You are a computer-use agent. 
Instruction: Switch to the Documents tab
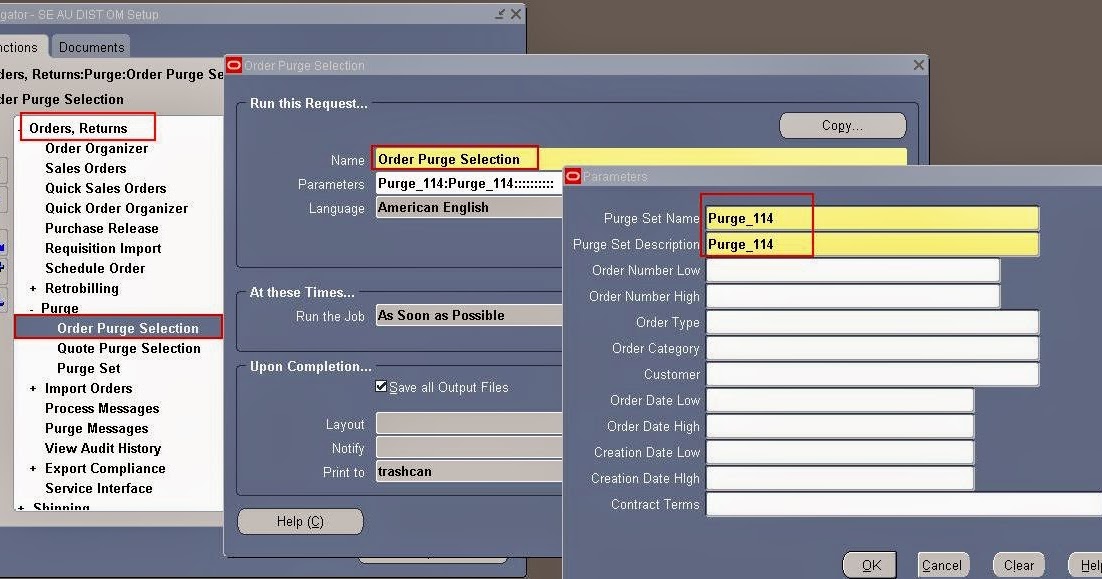(91, 46)
